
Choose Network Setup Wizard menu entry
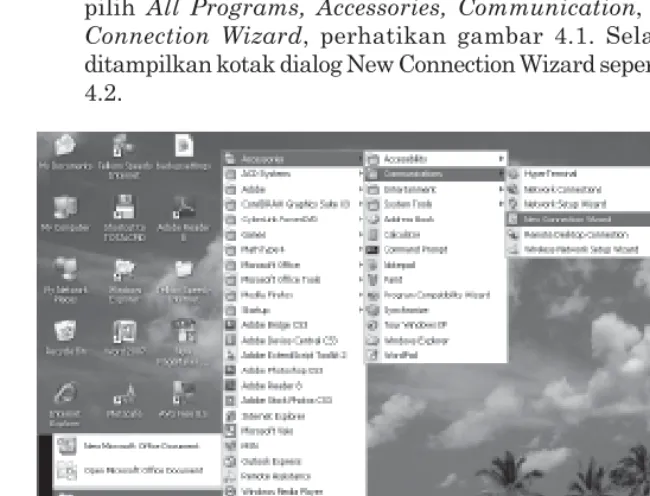[578, 204]
